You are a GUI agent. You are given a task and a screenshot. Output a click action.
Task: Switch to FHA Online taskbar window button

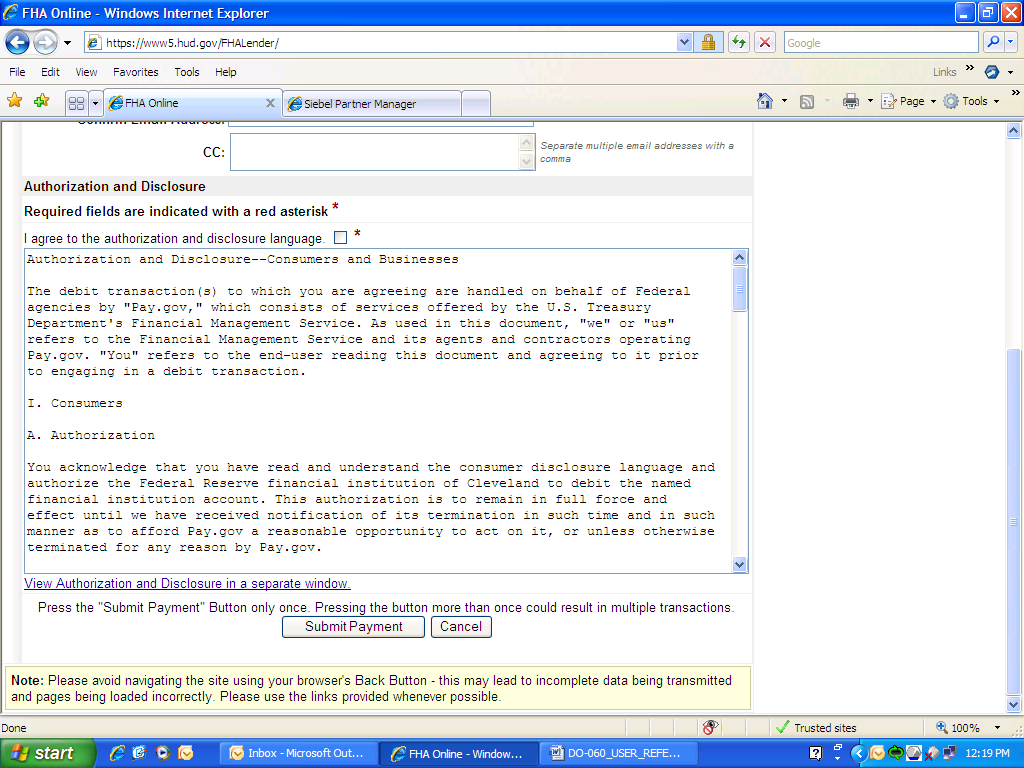pyautogui.click(x=460, y=754)
